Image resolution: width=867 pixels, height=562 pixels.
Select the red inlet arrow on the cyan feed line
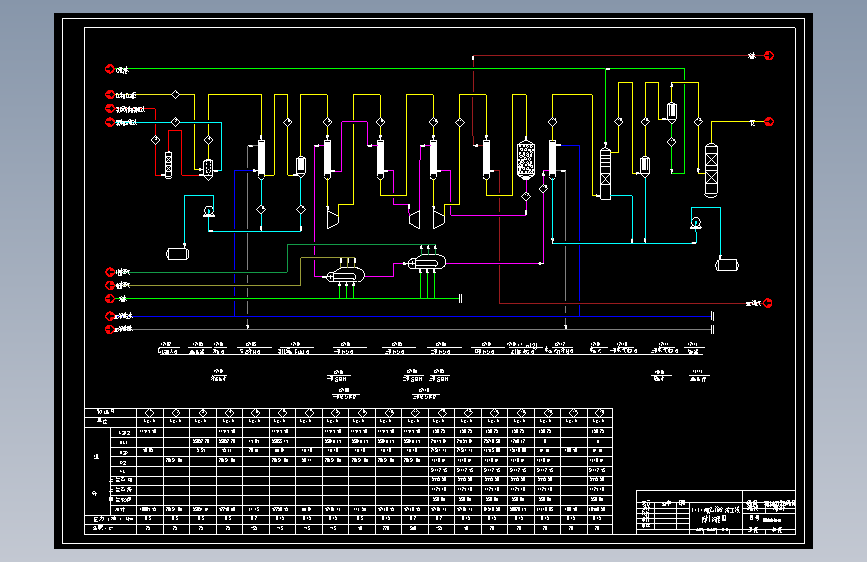pyautogui.click(x=109, y=122)
